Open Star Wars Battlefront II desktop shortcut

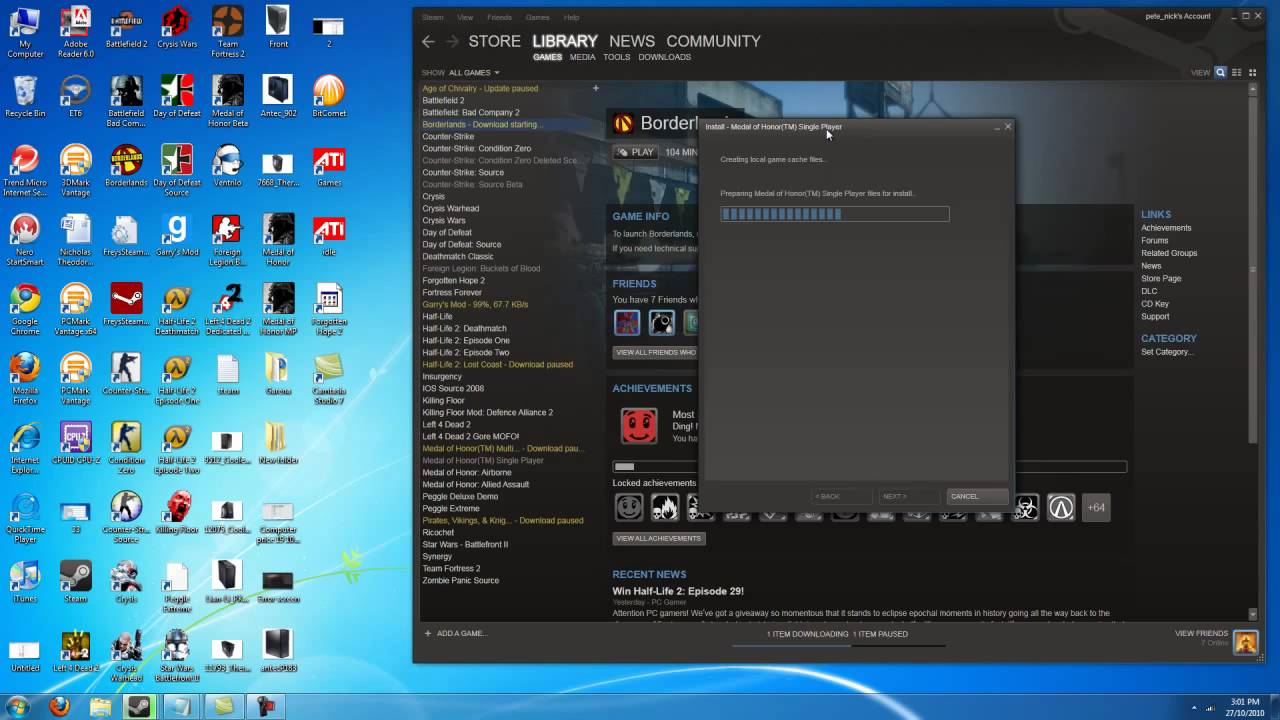point(177,656)
